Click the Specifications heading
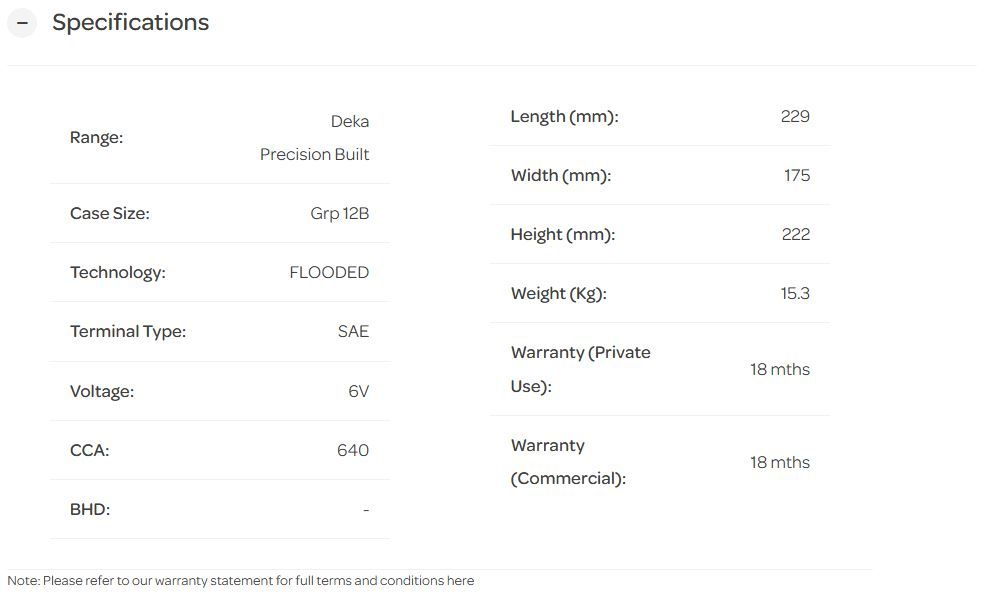991x611 pixels. click(130, 23)
